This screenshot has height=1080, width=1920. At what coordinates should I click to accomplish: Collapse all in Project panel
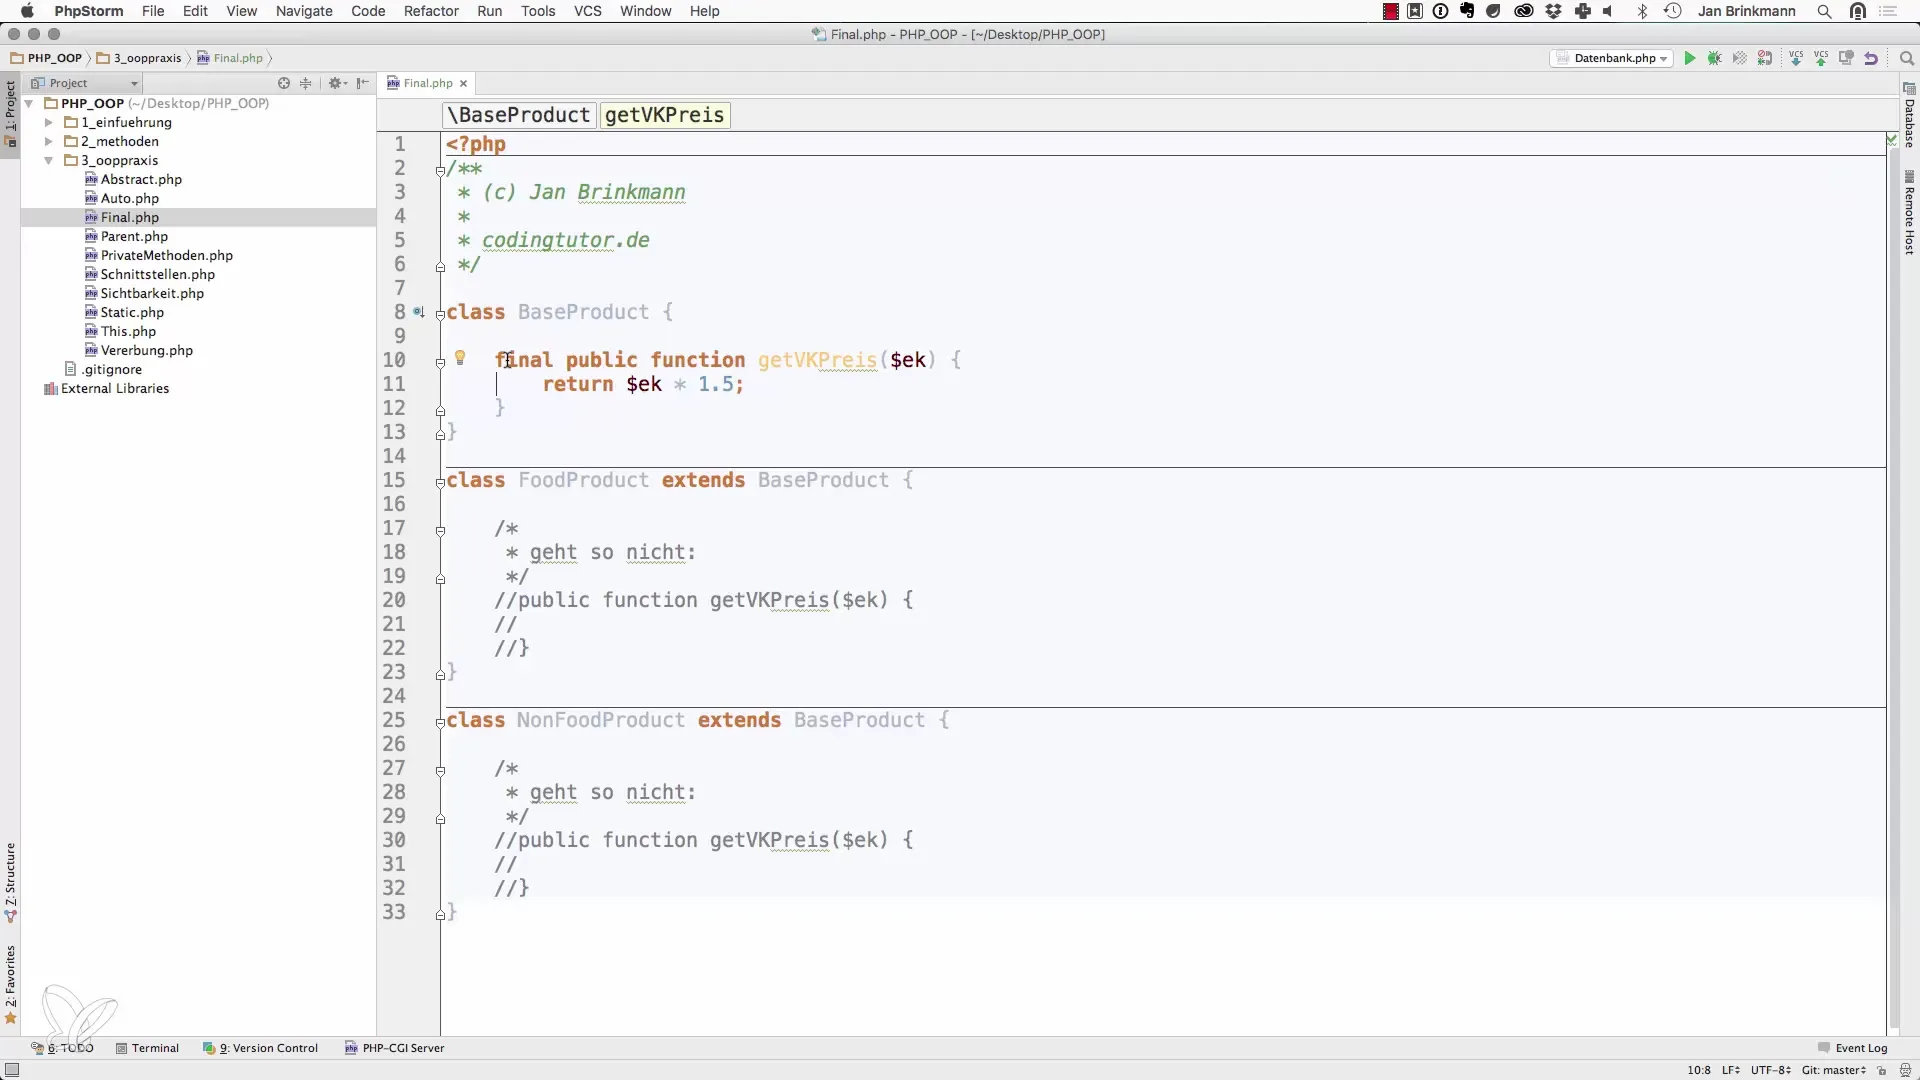306,83
